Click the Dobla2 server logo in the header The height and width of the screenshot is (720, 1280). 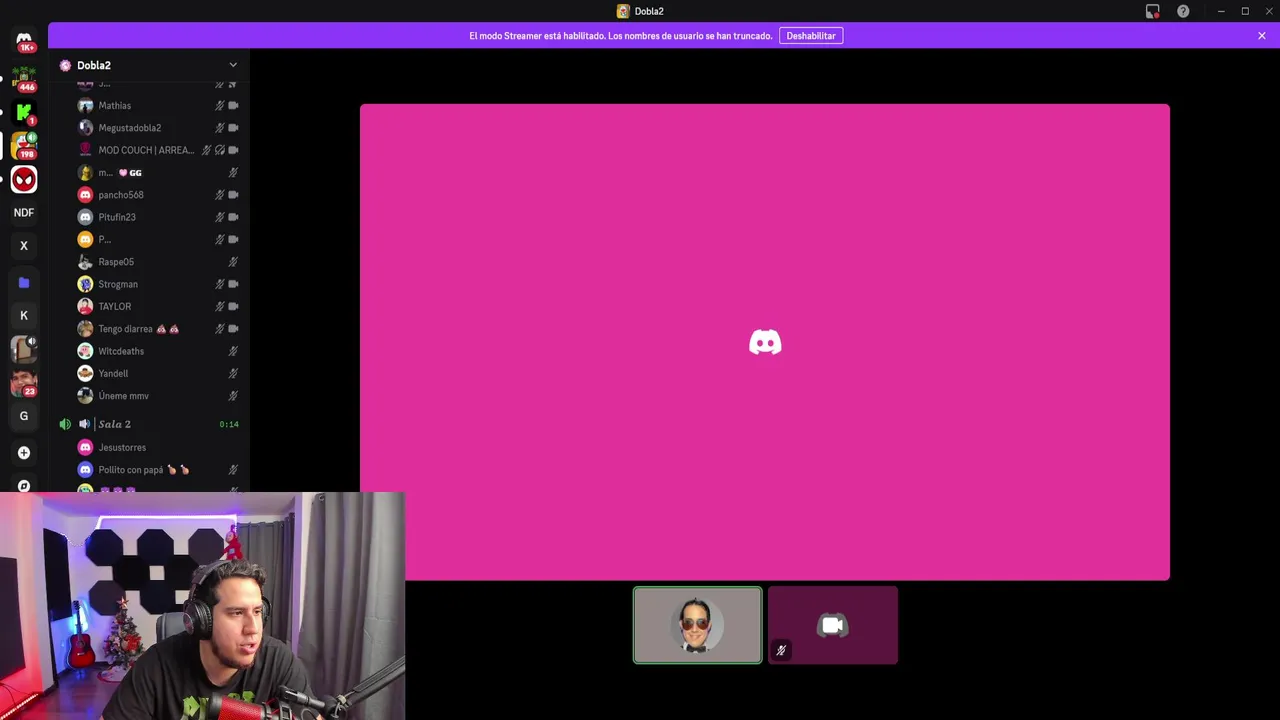pos(65,65)
